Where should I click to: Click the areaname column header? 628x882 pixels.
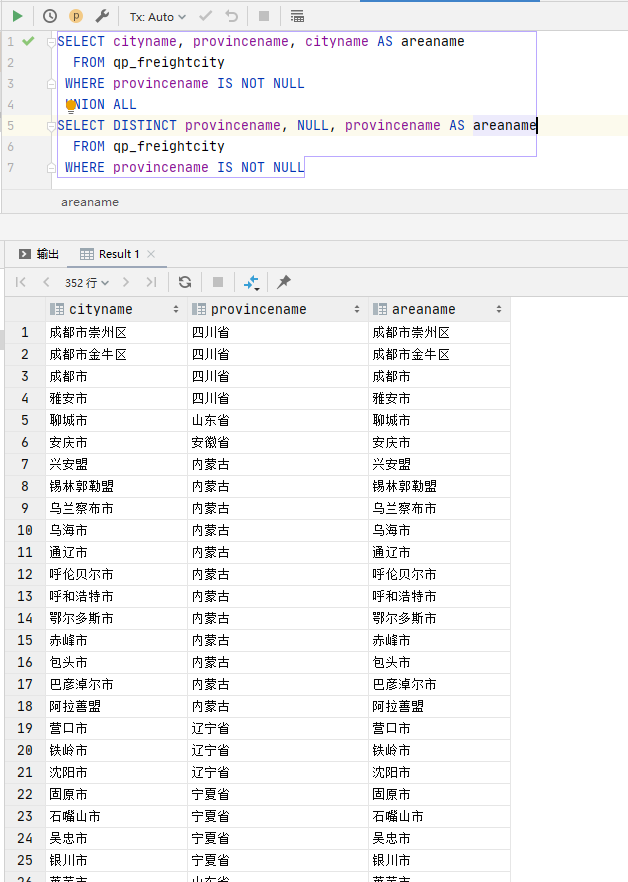point(439,309)
